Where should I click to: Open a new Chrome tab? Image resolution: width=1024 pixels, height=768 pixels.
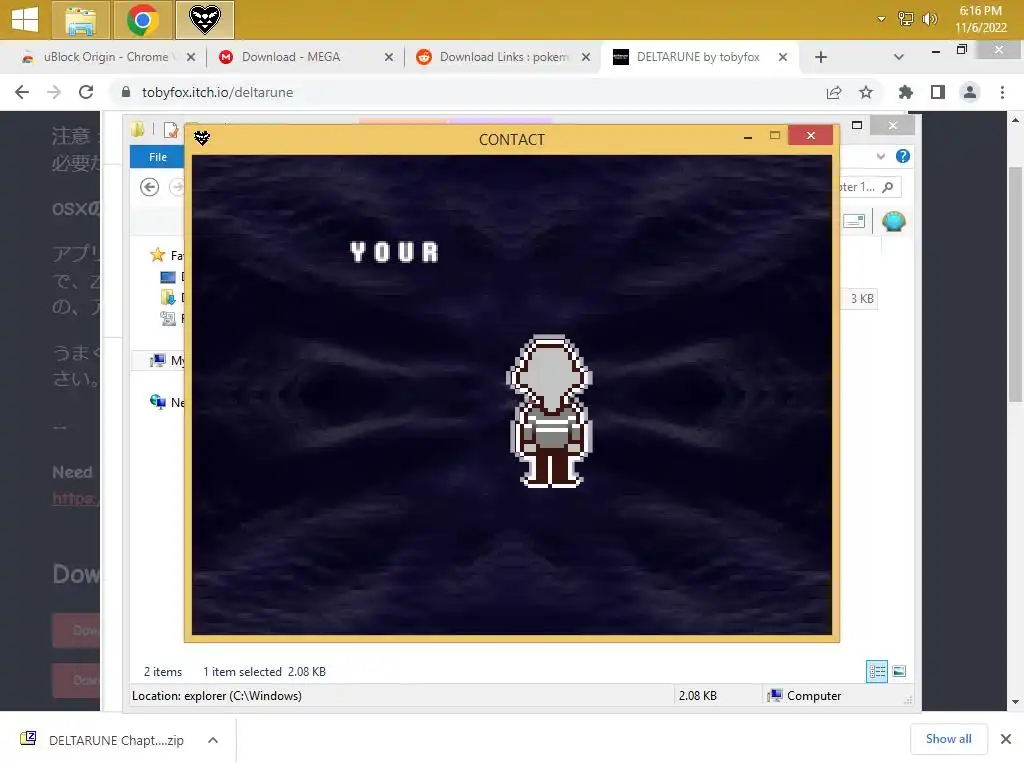pos(821,57)
